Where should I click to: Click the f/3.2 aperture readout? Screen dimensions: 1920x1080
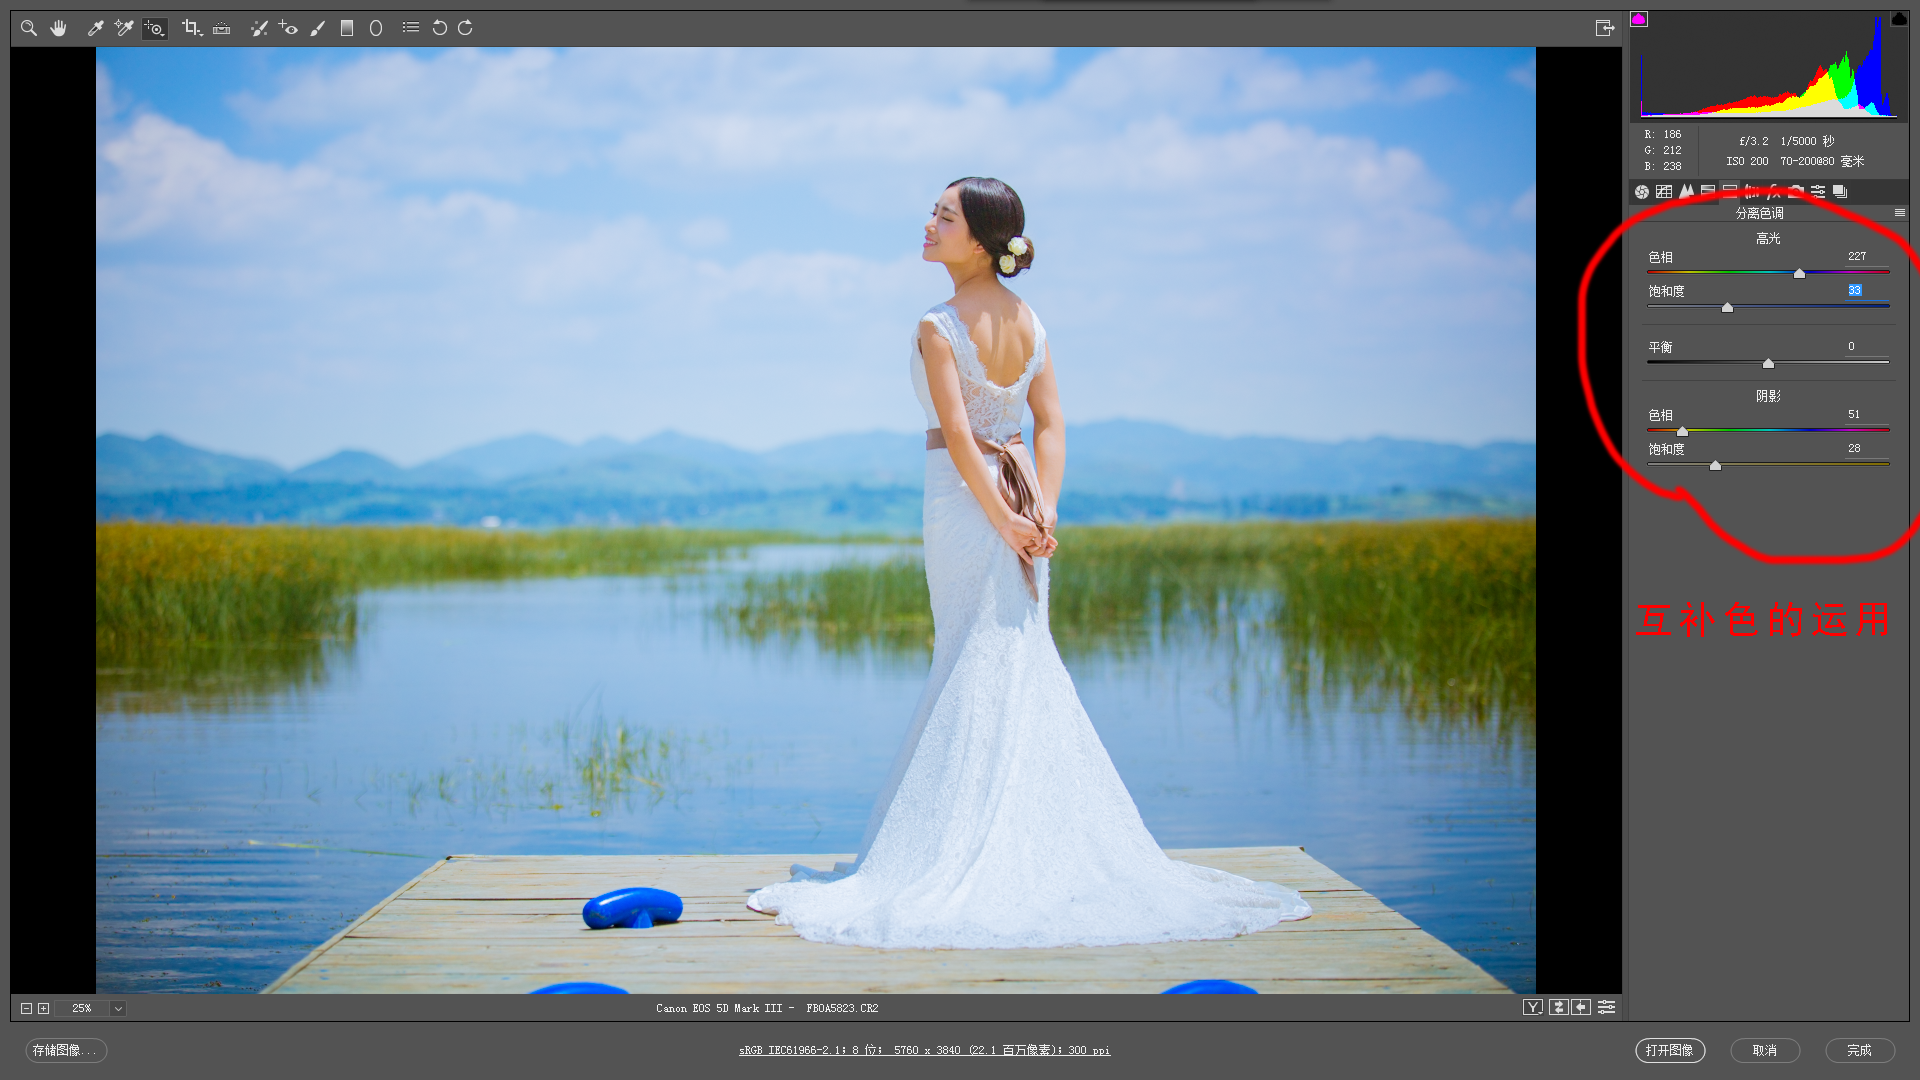tap(1754, 141)
